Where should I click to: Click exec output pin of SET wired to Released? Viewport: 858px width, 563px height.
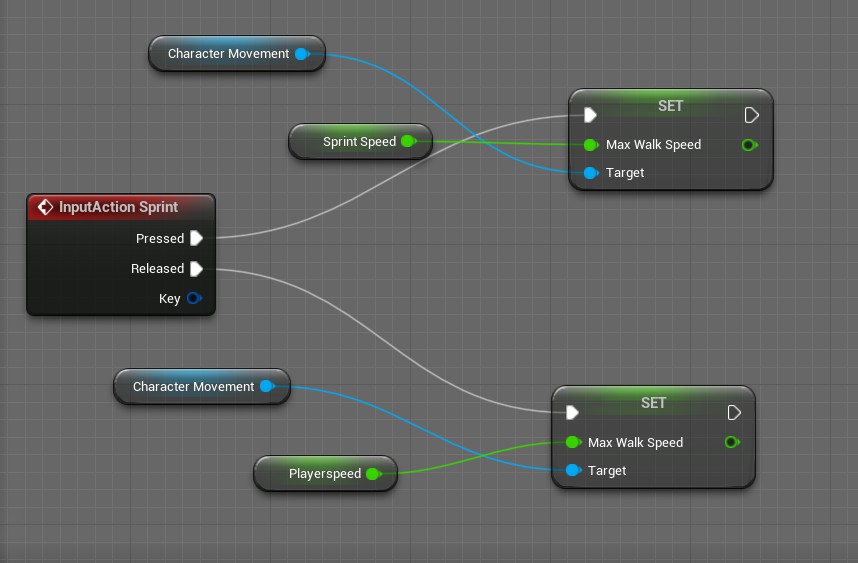(x=733, y=412)
